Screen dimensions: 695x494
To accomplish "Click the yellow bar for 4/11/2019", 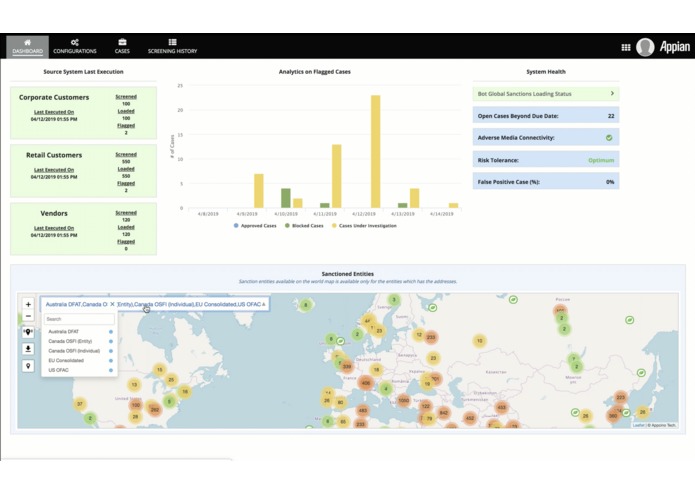I will (336, 176).
